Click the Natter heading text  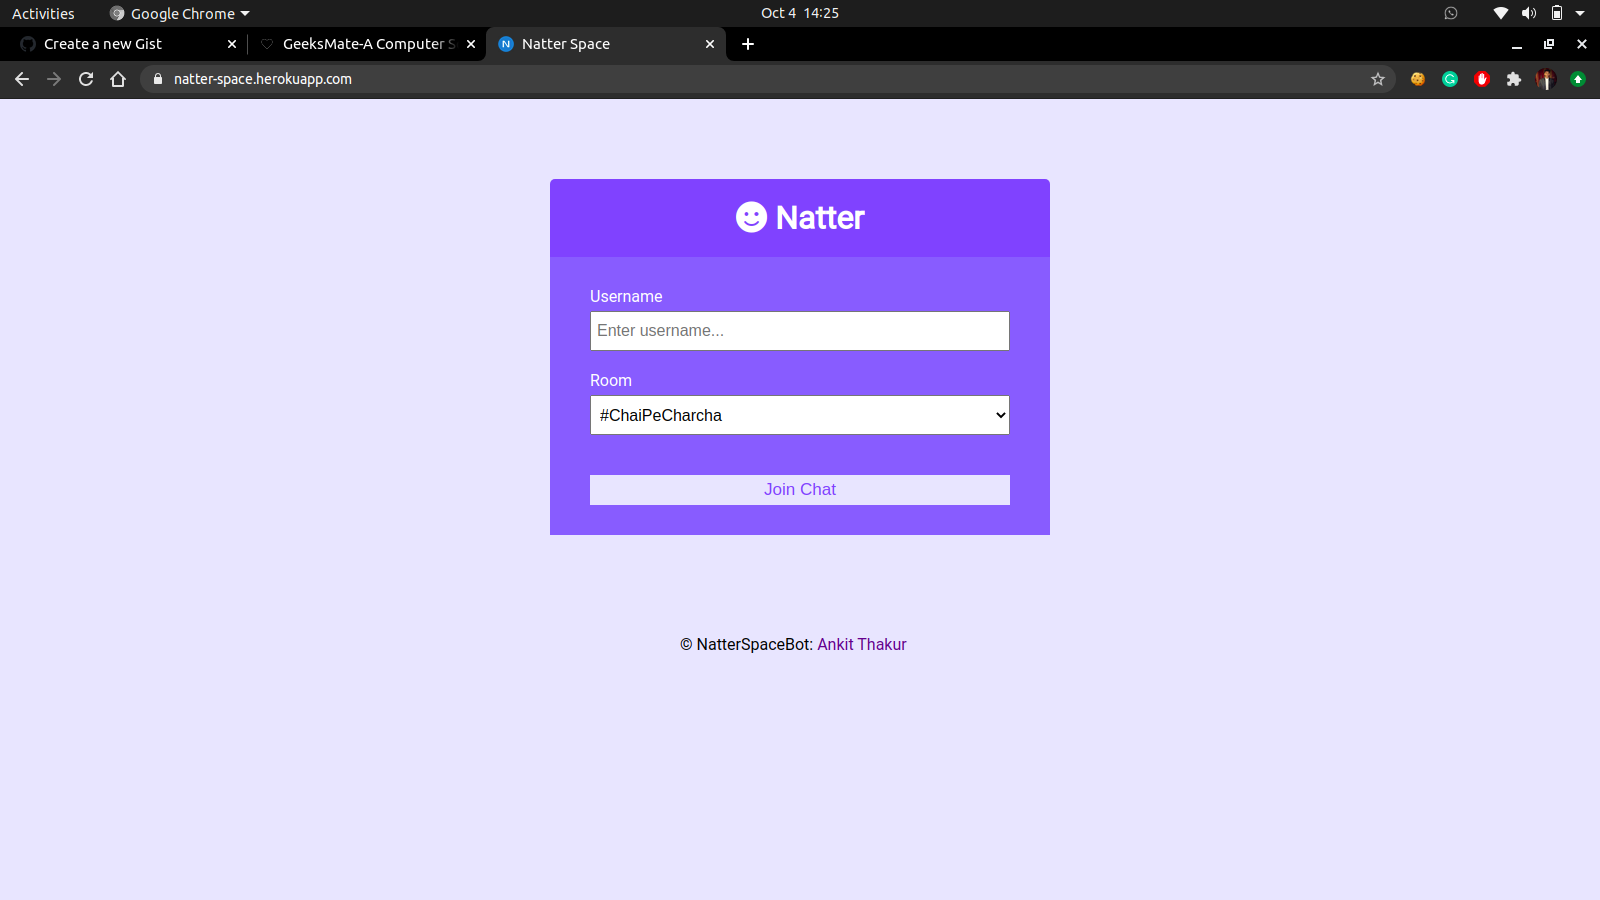820,218
